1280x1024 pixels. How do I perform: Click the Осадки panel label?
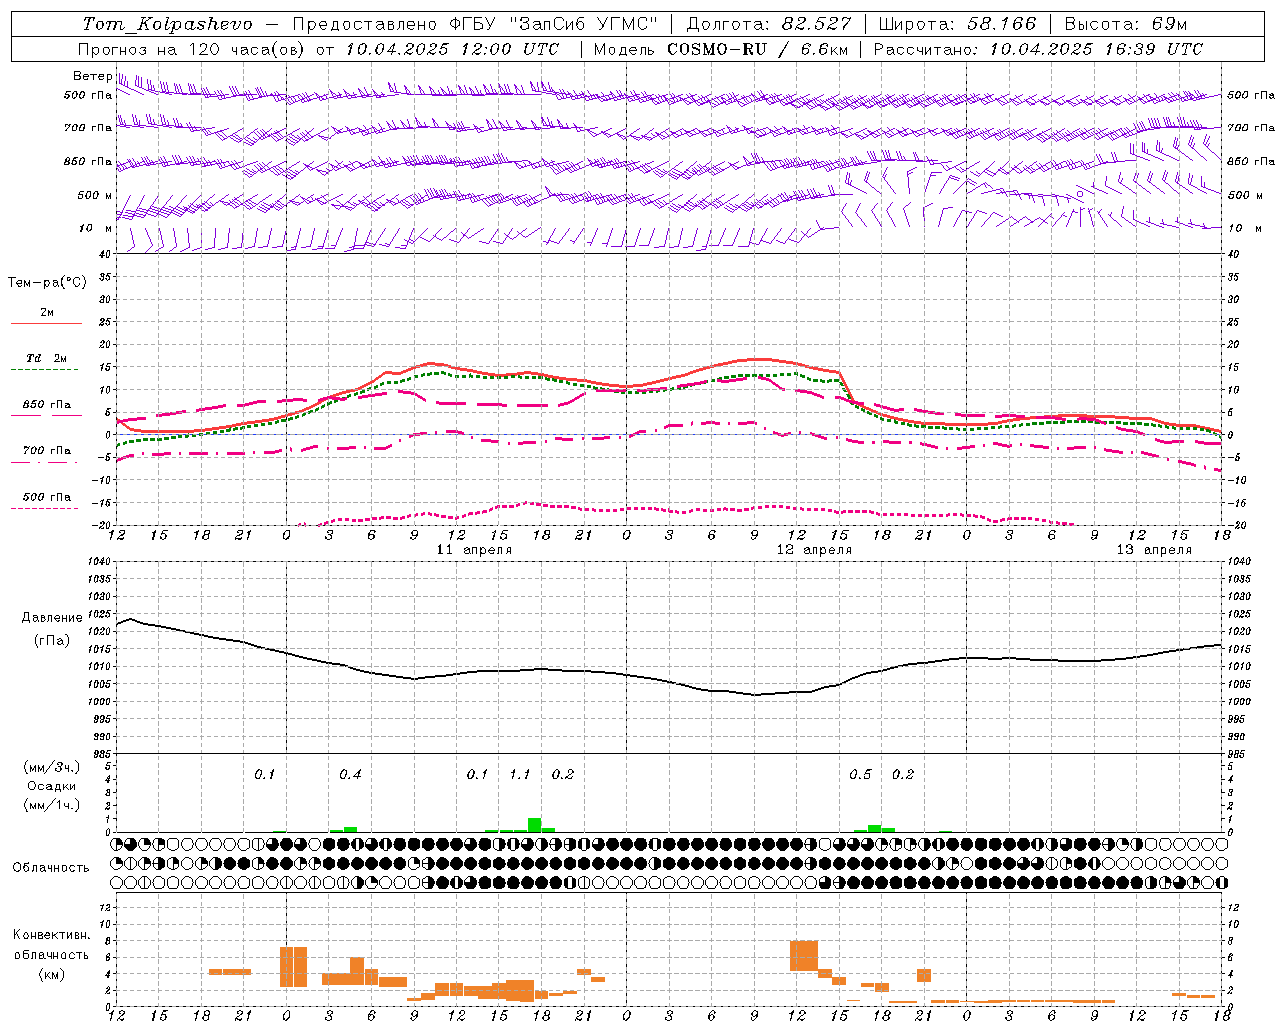pyautogui.click(x=52, y=786)
